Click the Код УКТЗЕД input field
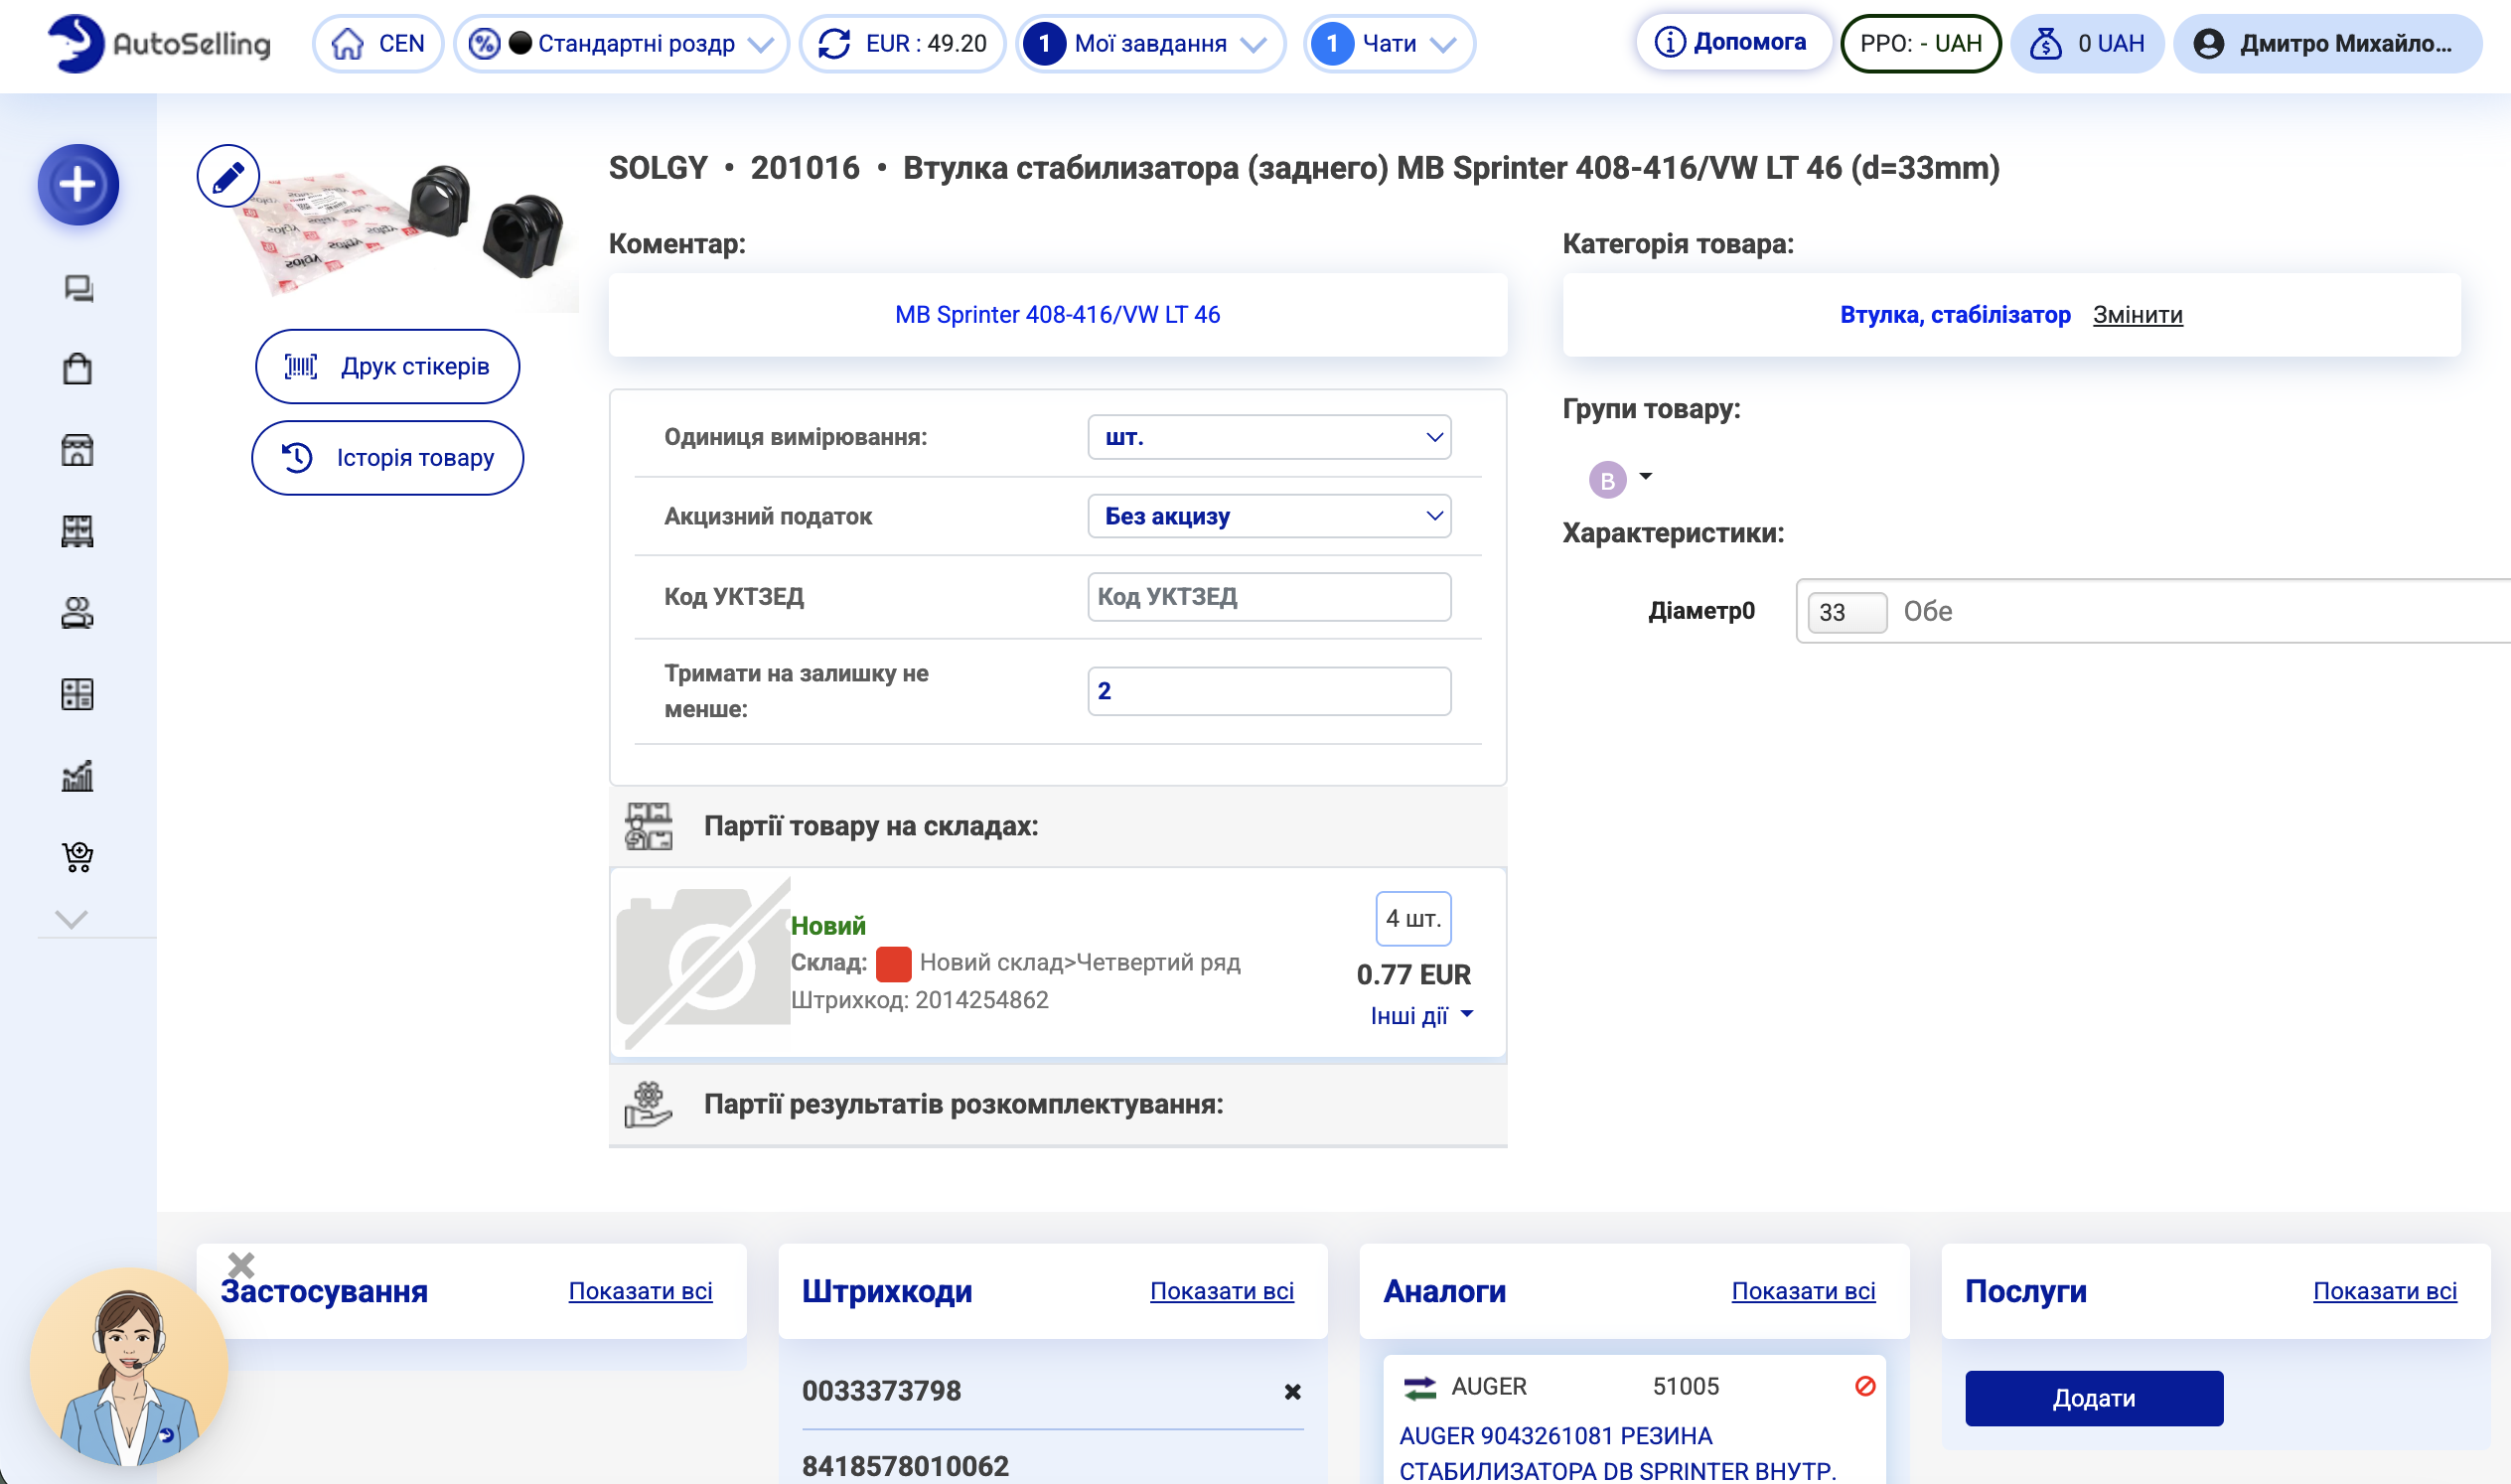 [1268, 597]
